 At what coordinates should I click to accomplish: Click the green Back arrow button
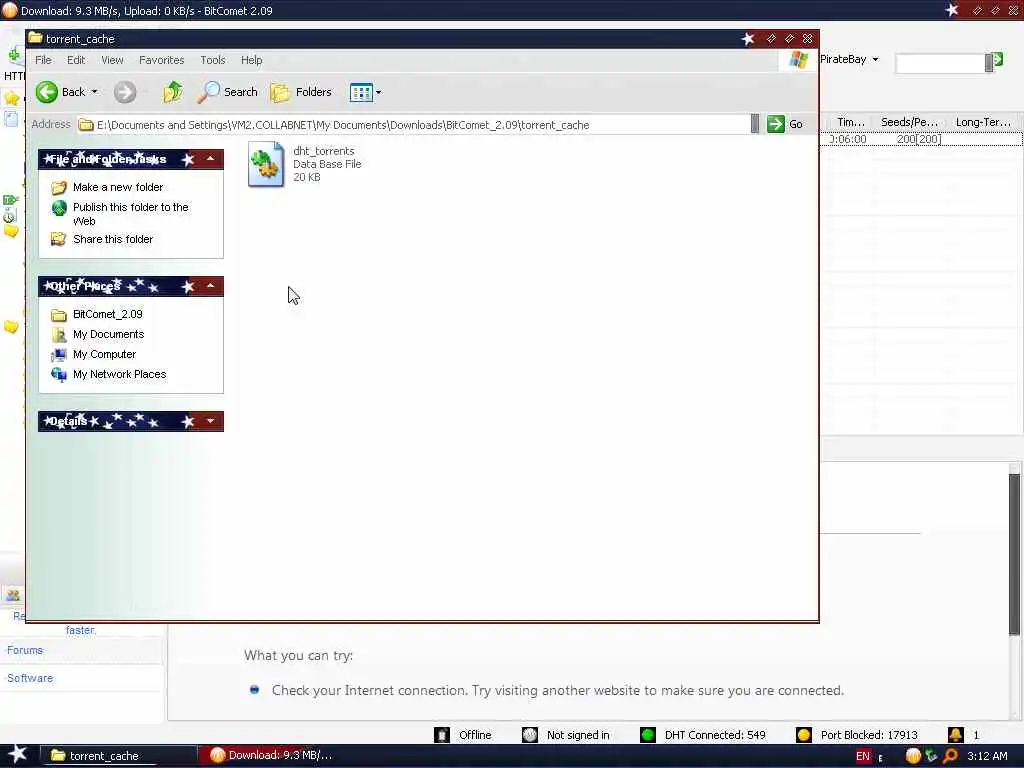pyautogui.click(x=47, y=92)
